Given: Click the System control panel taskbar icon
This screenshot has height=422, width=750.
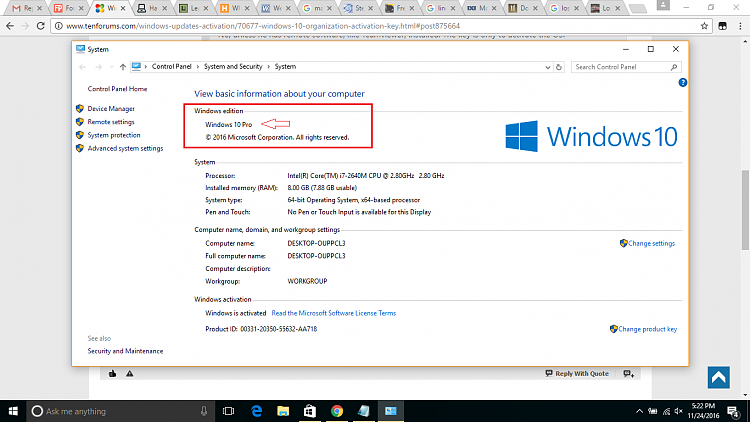Looking at the screenshot, I should pos(390,411).
